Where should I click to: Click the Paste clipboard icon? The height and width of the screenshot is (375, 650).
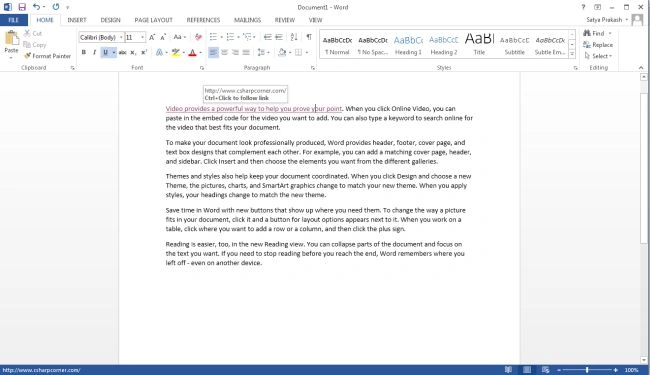pos(12,38)
